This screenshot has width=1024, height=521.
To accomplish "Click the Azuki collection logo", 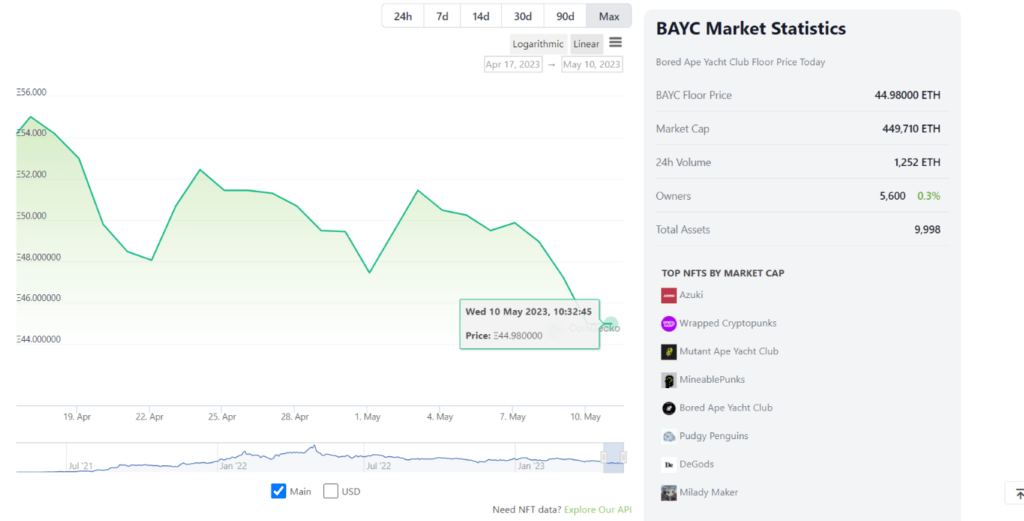I will 669,295.
